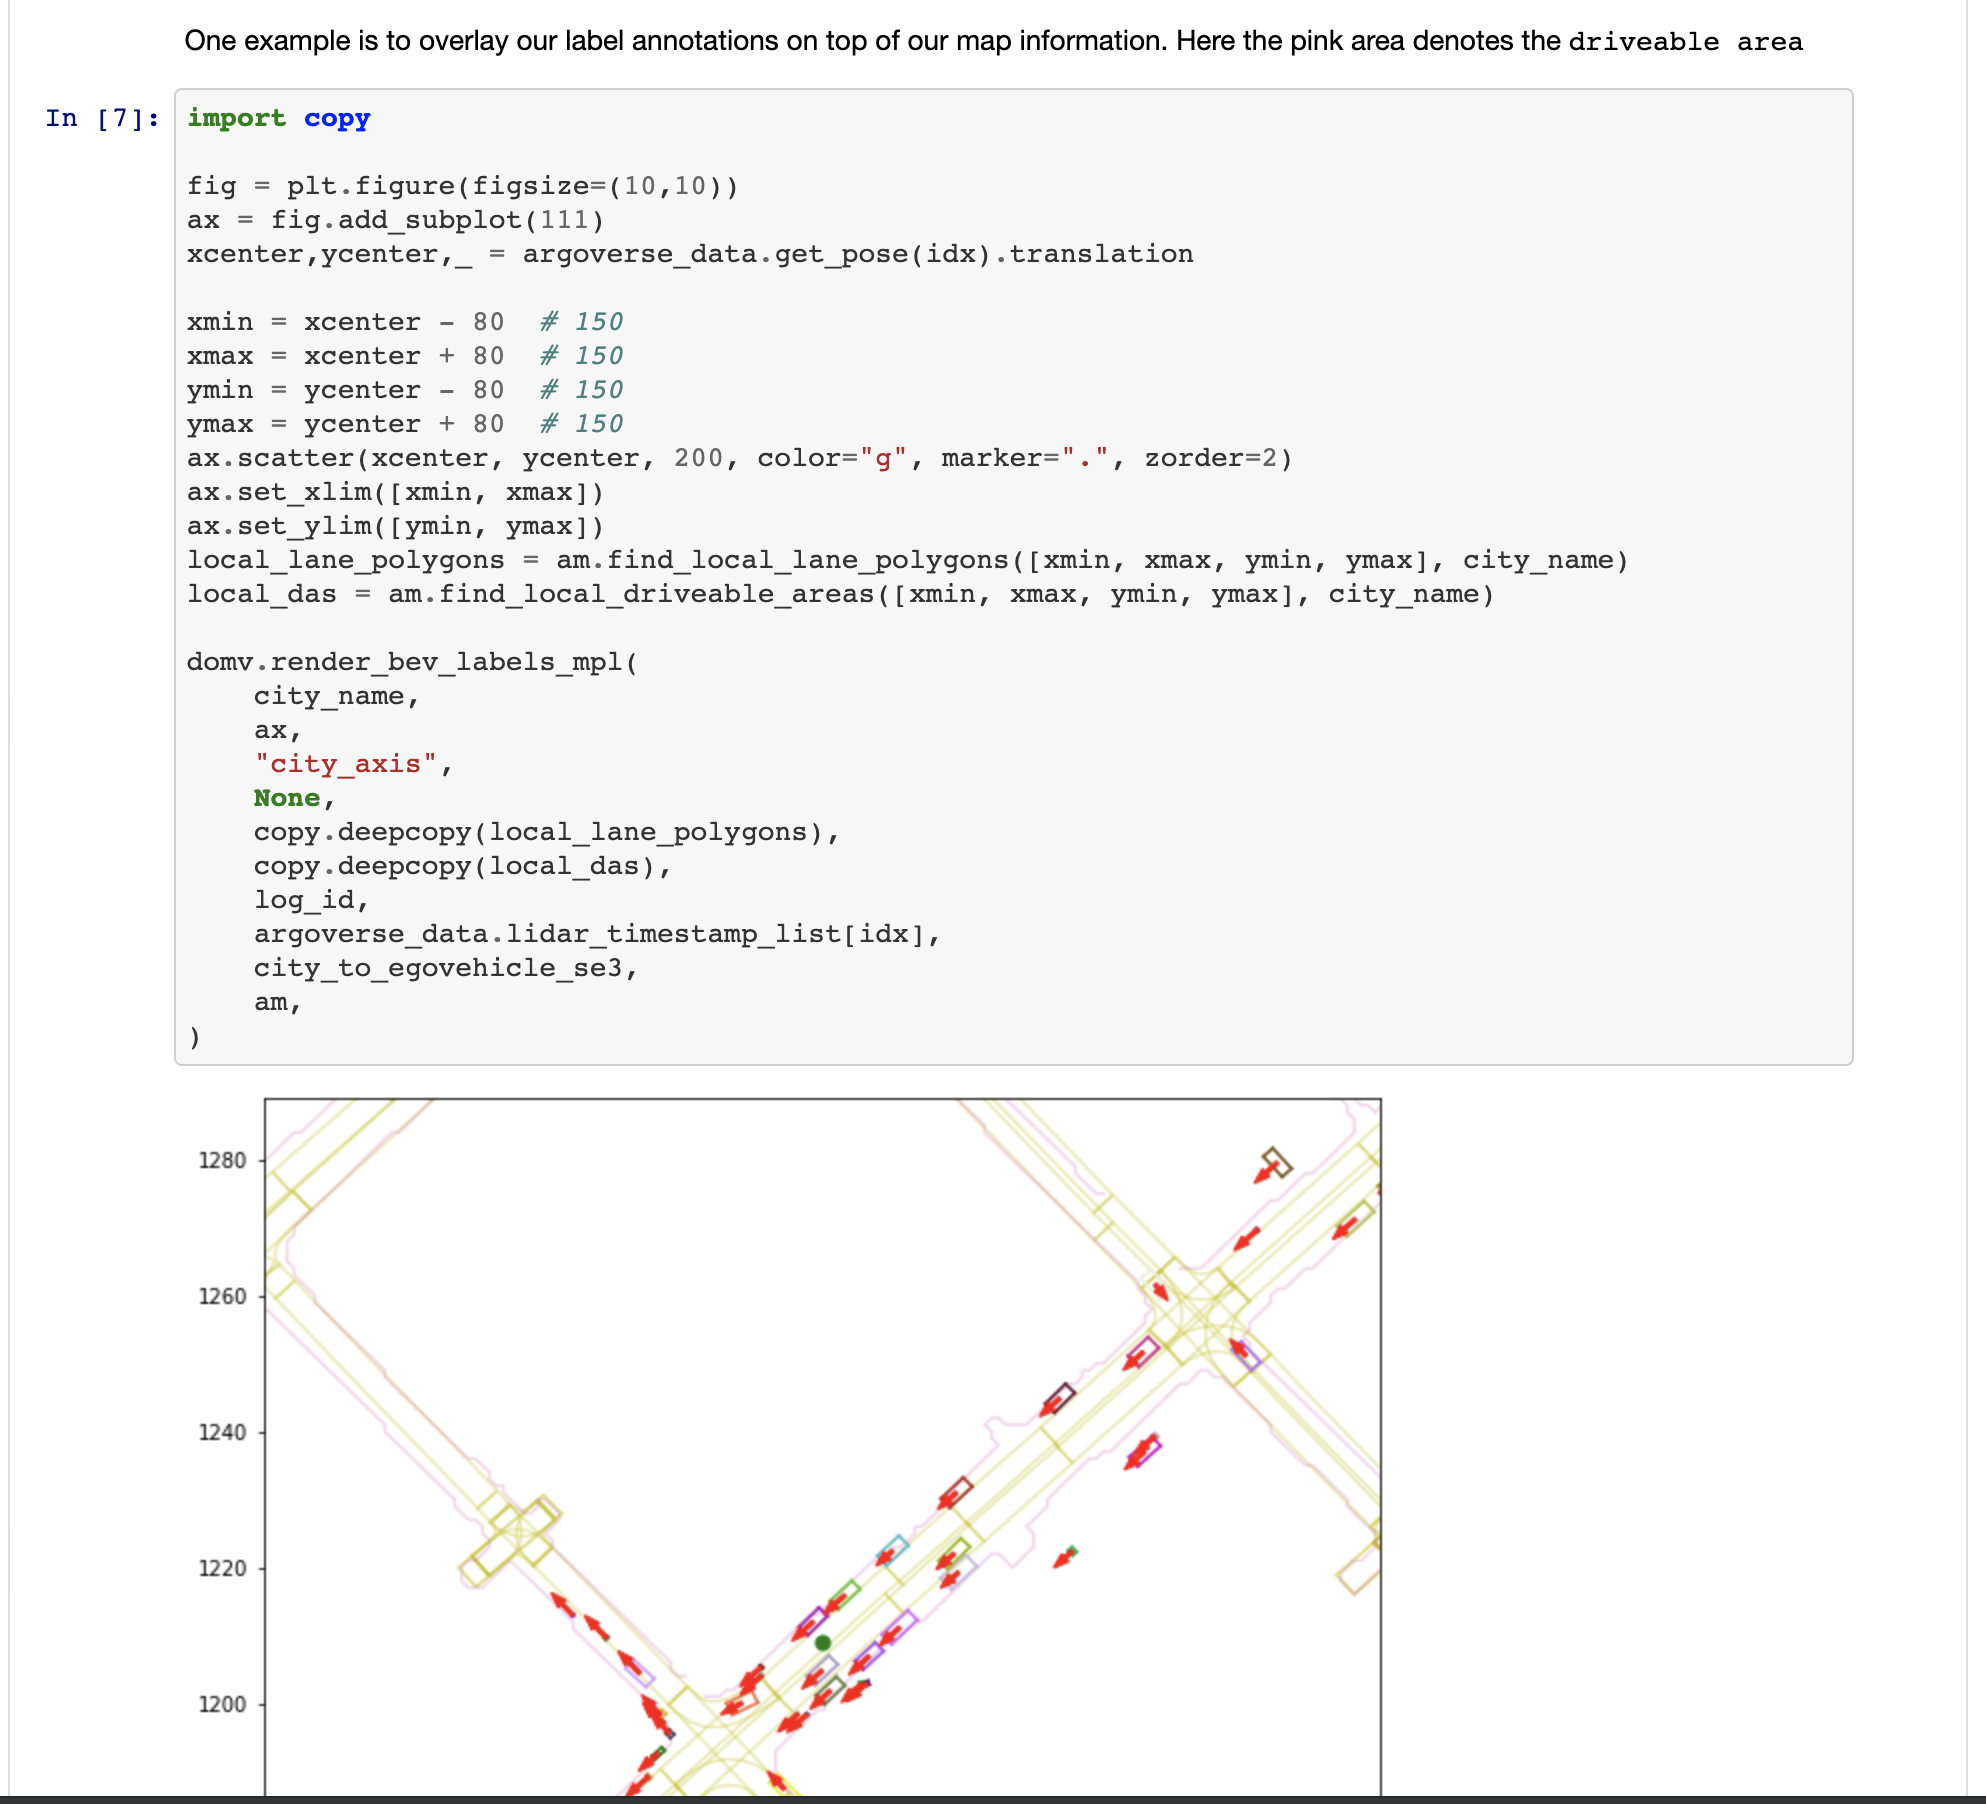
Task: Click on the 'import copy' line
Action: click(278, 119)
